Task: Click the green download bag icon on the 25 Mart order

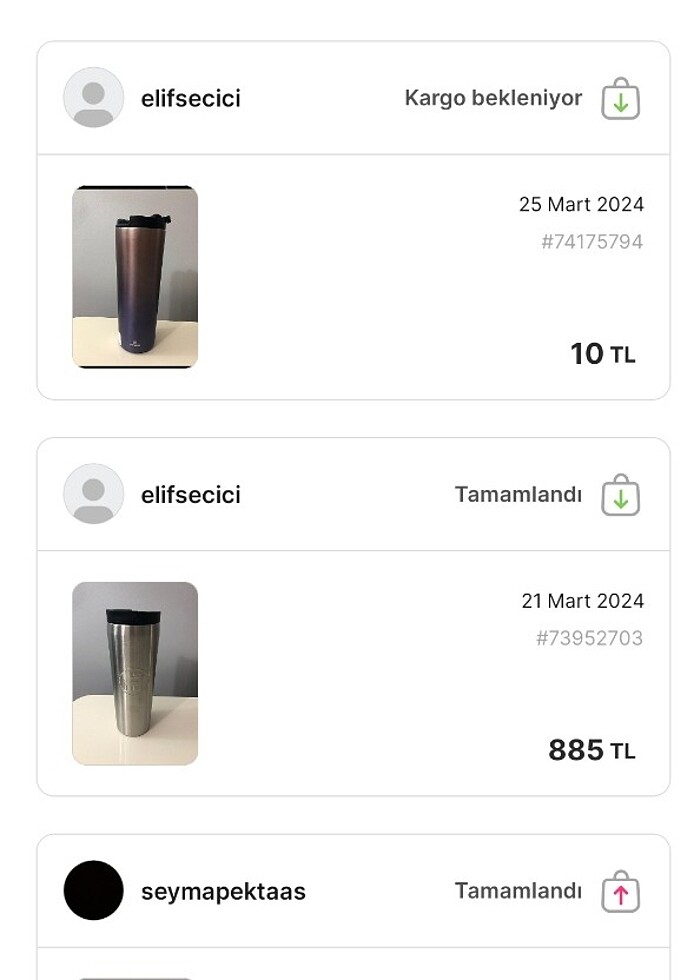Action: click(620, 99)
